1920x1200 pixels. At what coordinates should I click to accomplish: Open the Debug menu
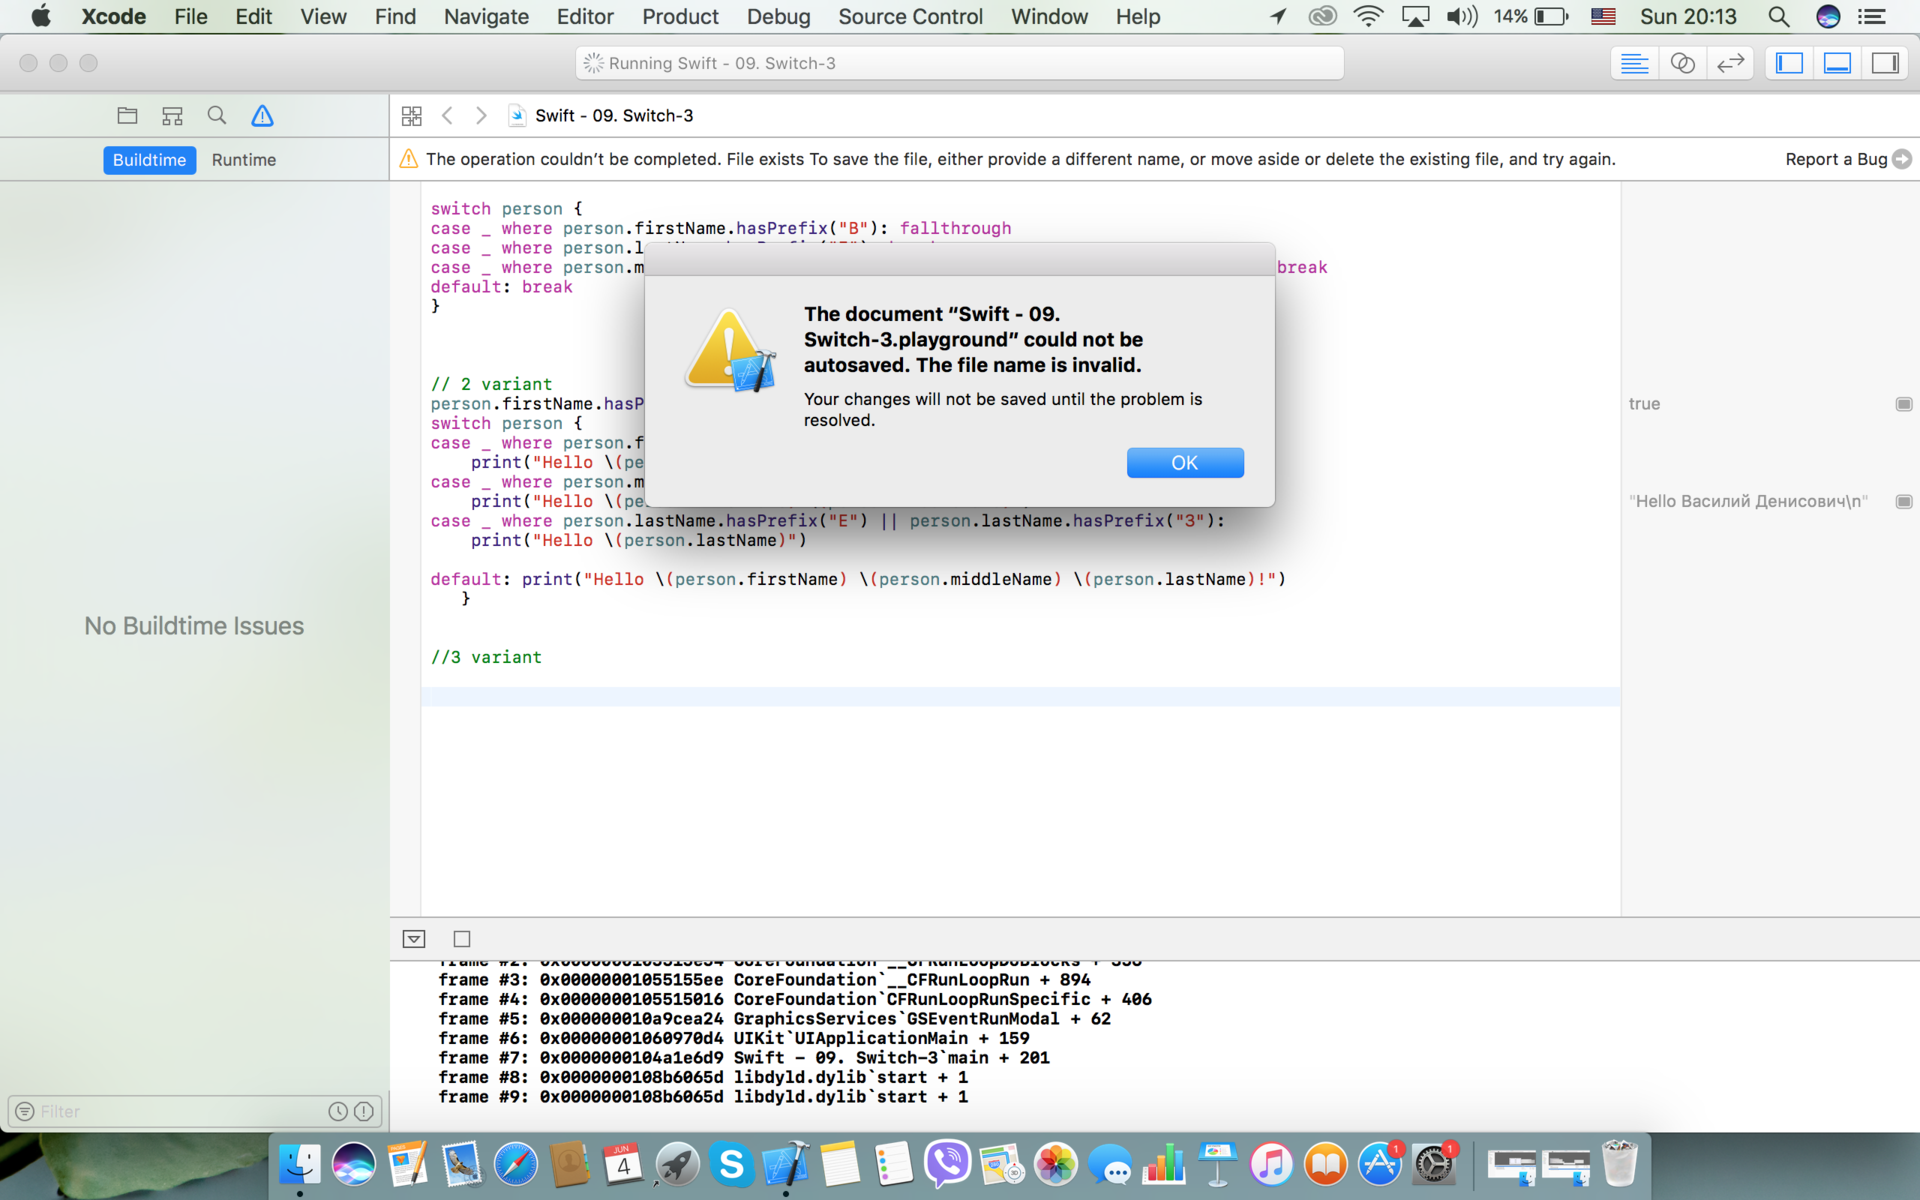point(778,16)
